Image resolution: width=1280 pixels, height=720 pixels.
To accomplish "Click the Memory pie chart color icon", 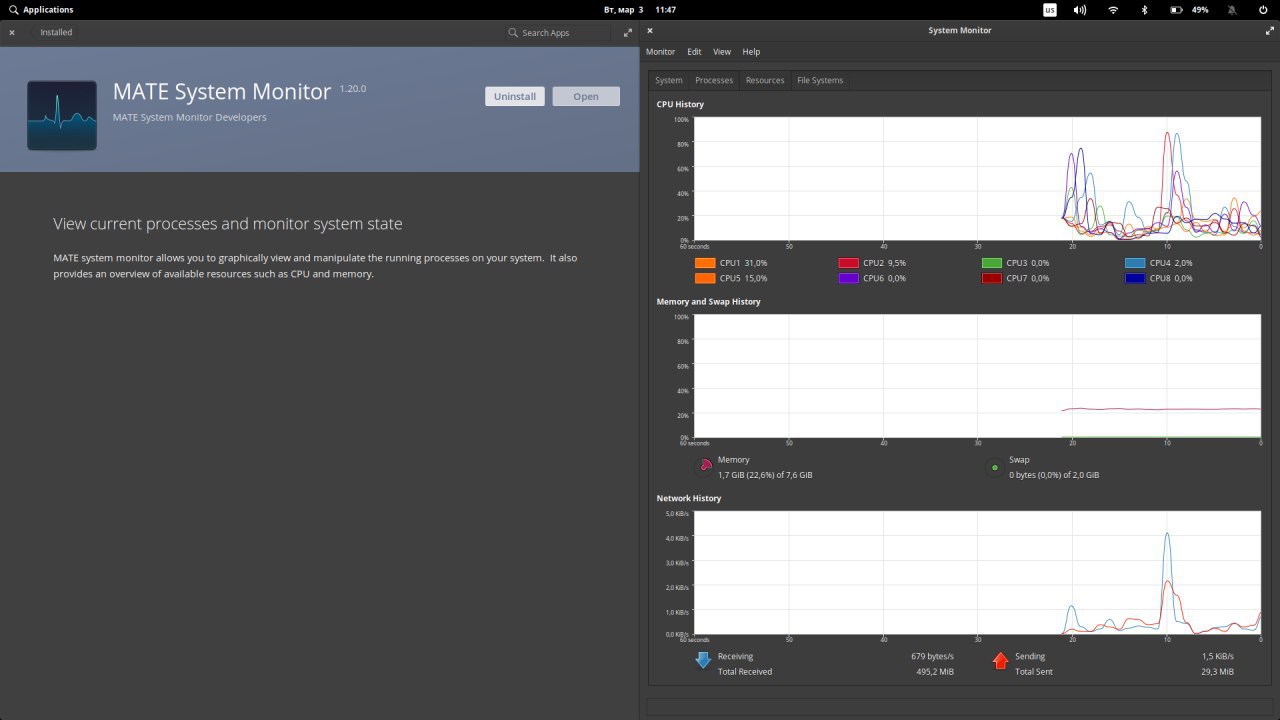I will tap(704, 466).
